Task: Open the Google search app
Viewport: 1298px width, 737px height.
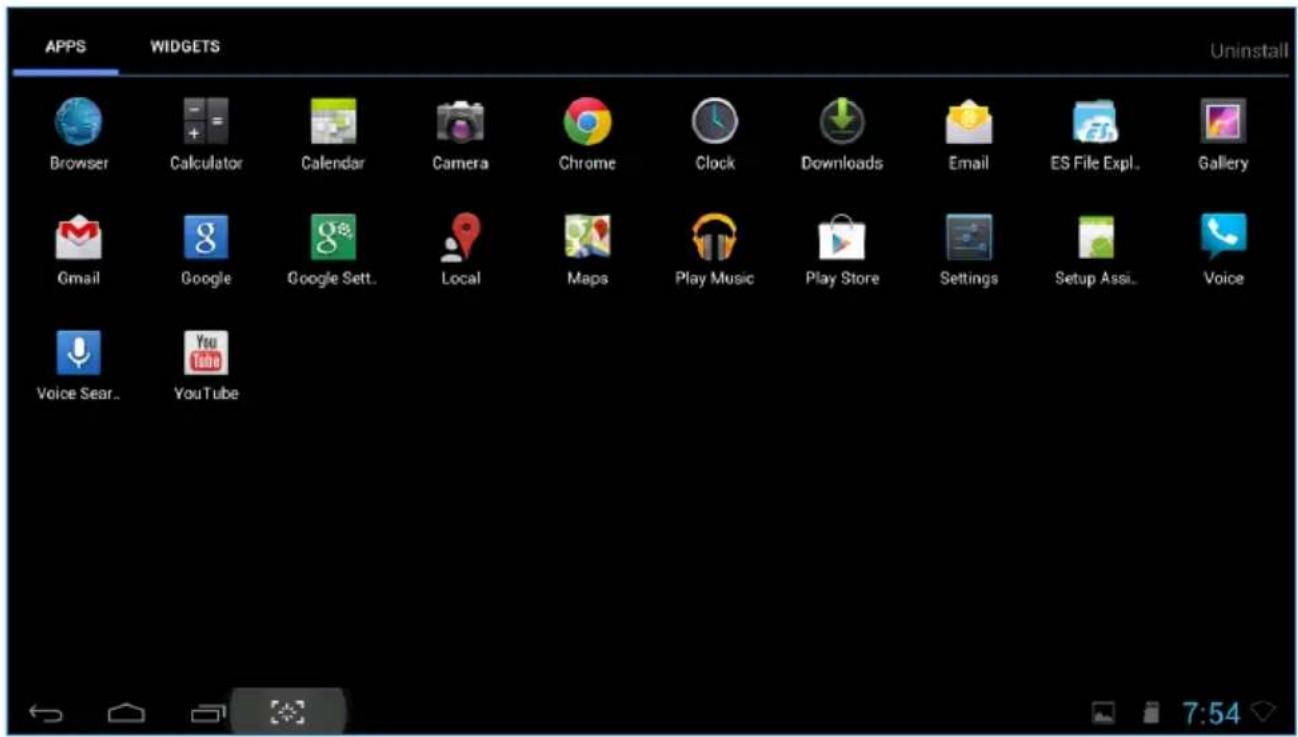Action: (x=206, y=251)
